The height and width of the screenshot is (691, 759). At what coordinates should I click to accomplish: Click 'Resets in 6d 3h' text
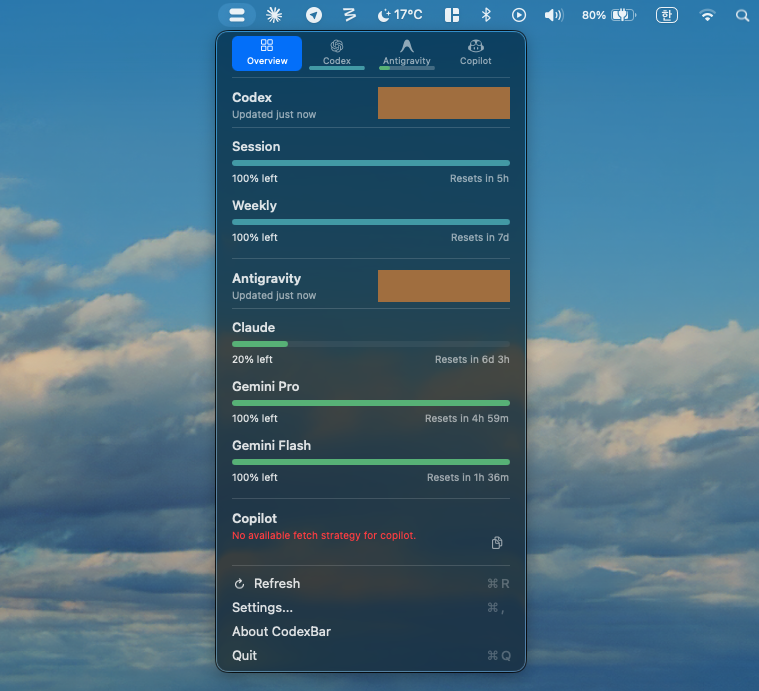(472, 360)
